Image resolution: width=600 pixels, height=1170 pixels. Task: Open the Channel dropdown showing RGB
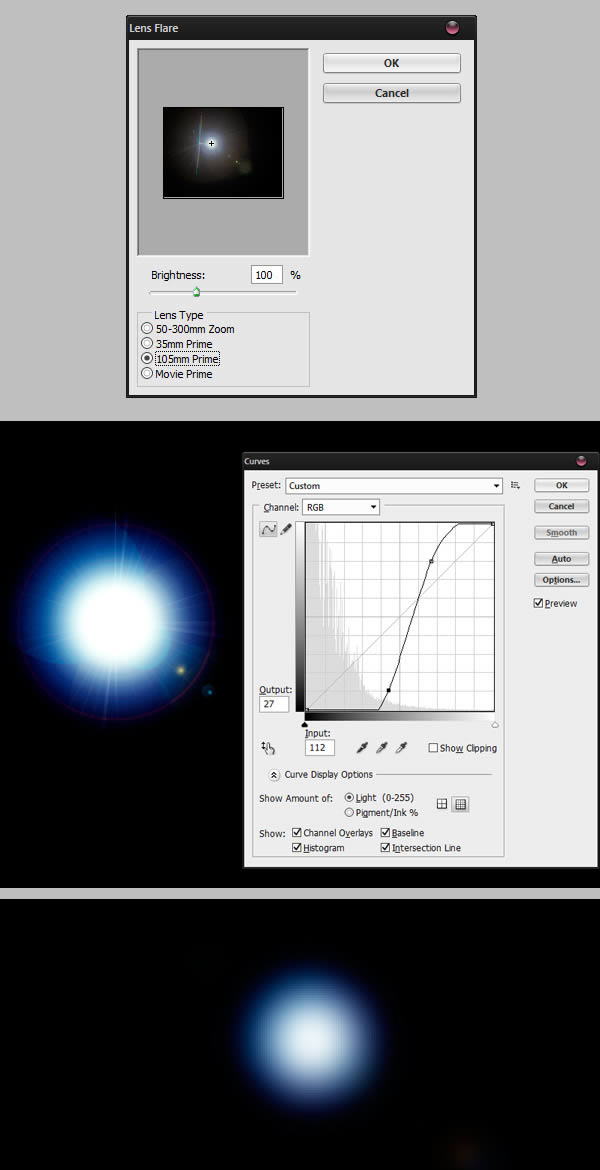(341, 507)
